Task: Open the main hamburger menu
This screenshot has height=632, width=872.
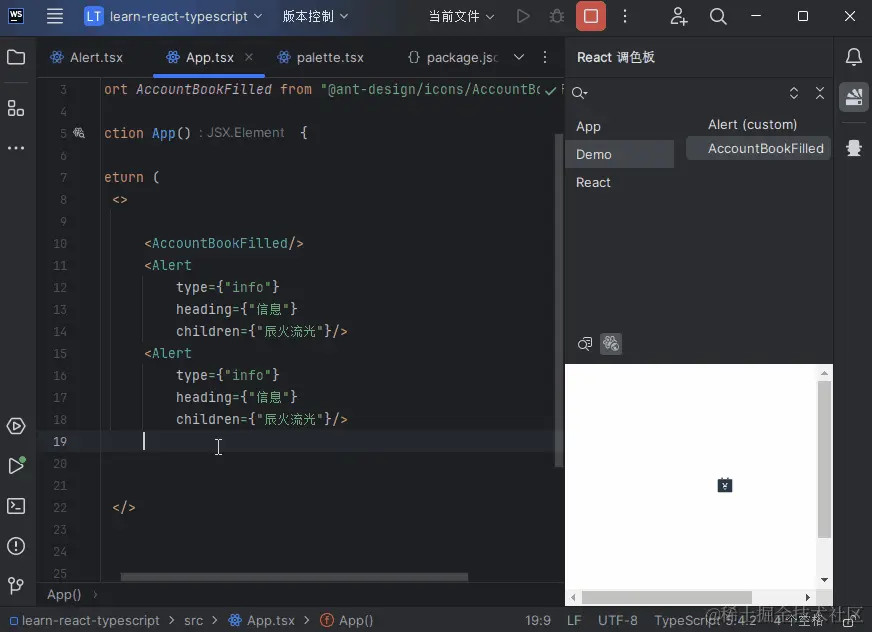Action: point(54,16)
